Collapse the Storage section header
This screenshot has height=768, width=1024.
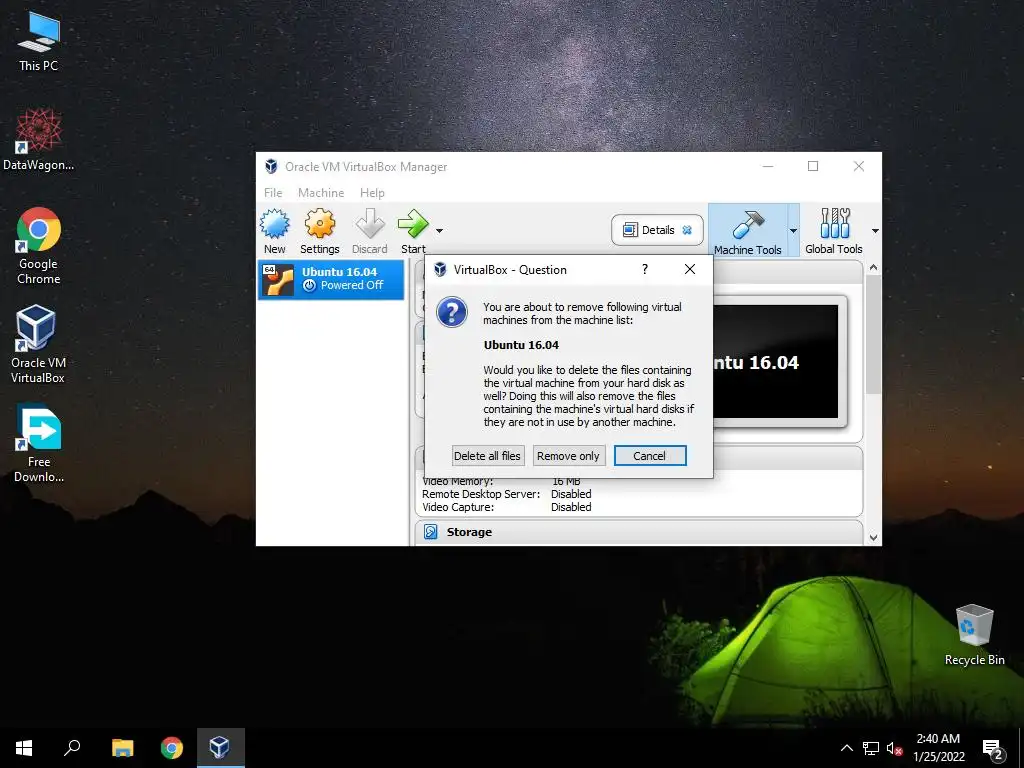639,532
